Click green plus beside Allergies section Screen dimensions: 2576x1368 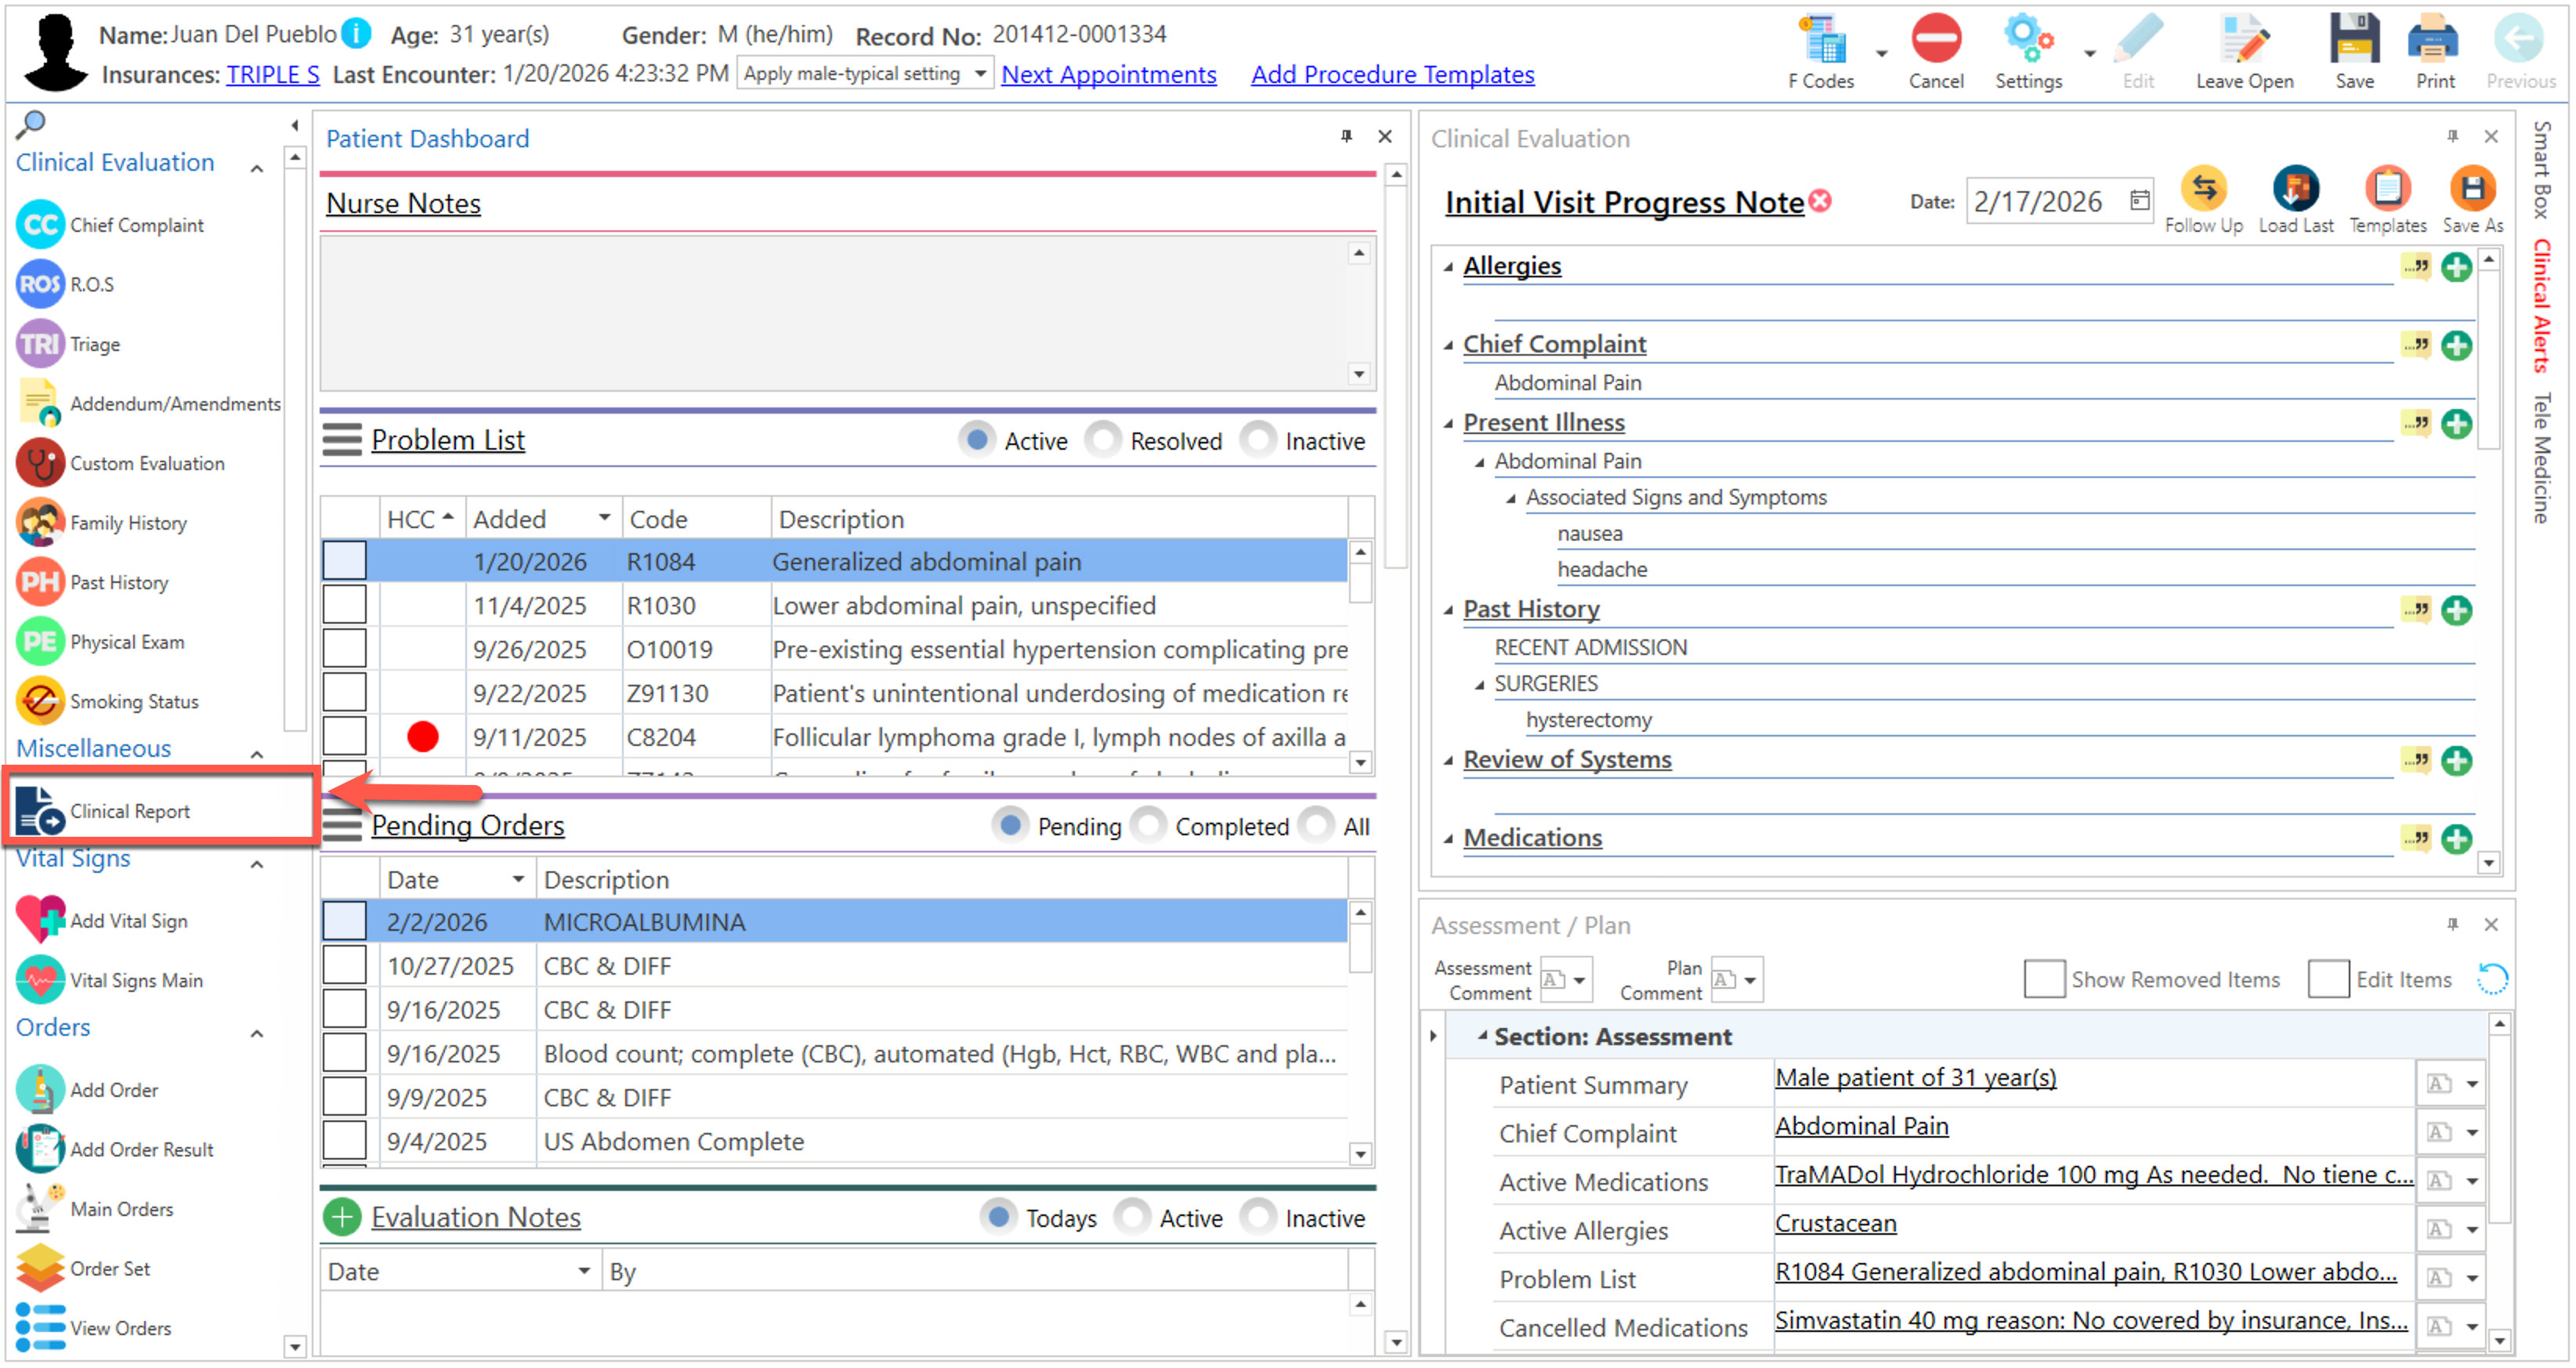(x=2456, y=267)
